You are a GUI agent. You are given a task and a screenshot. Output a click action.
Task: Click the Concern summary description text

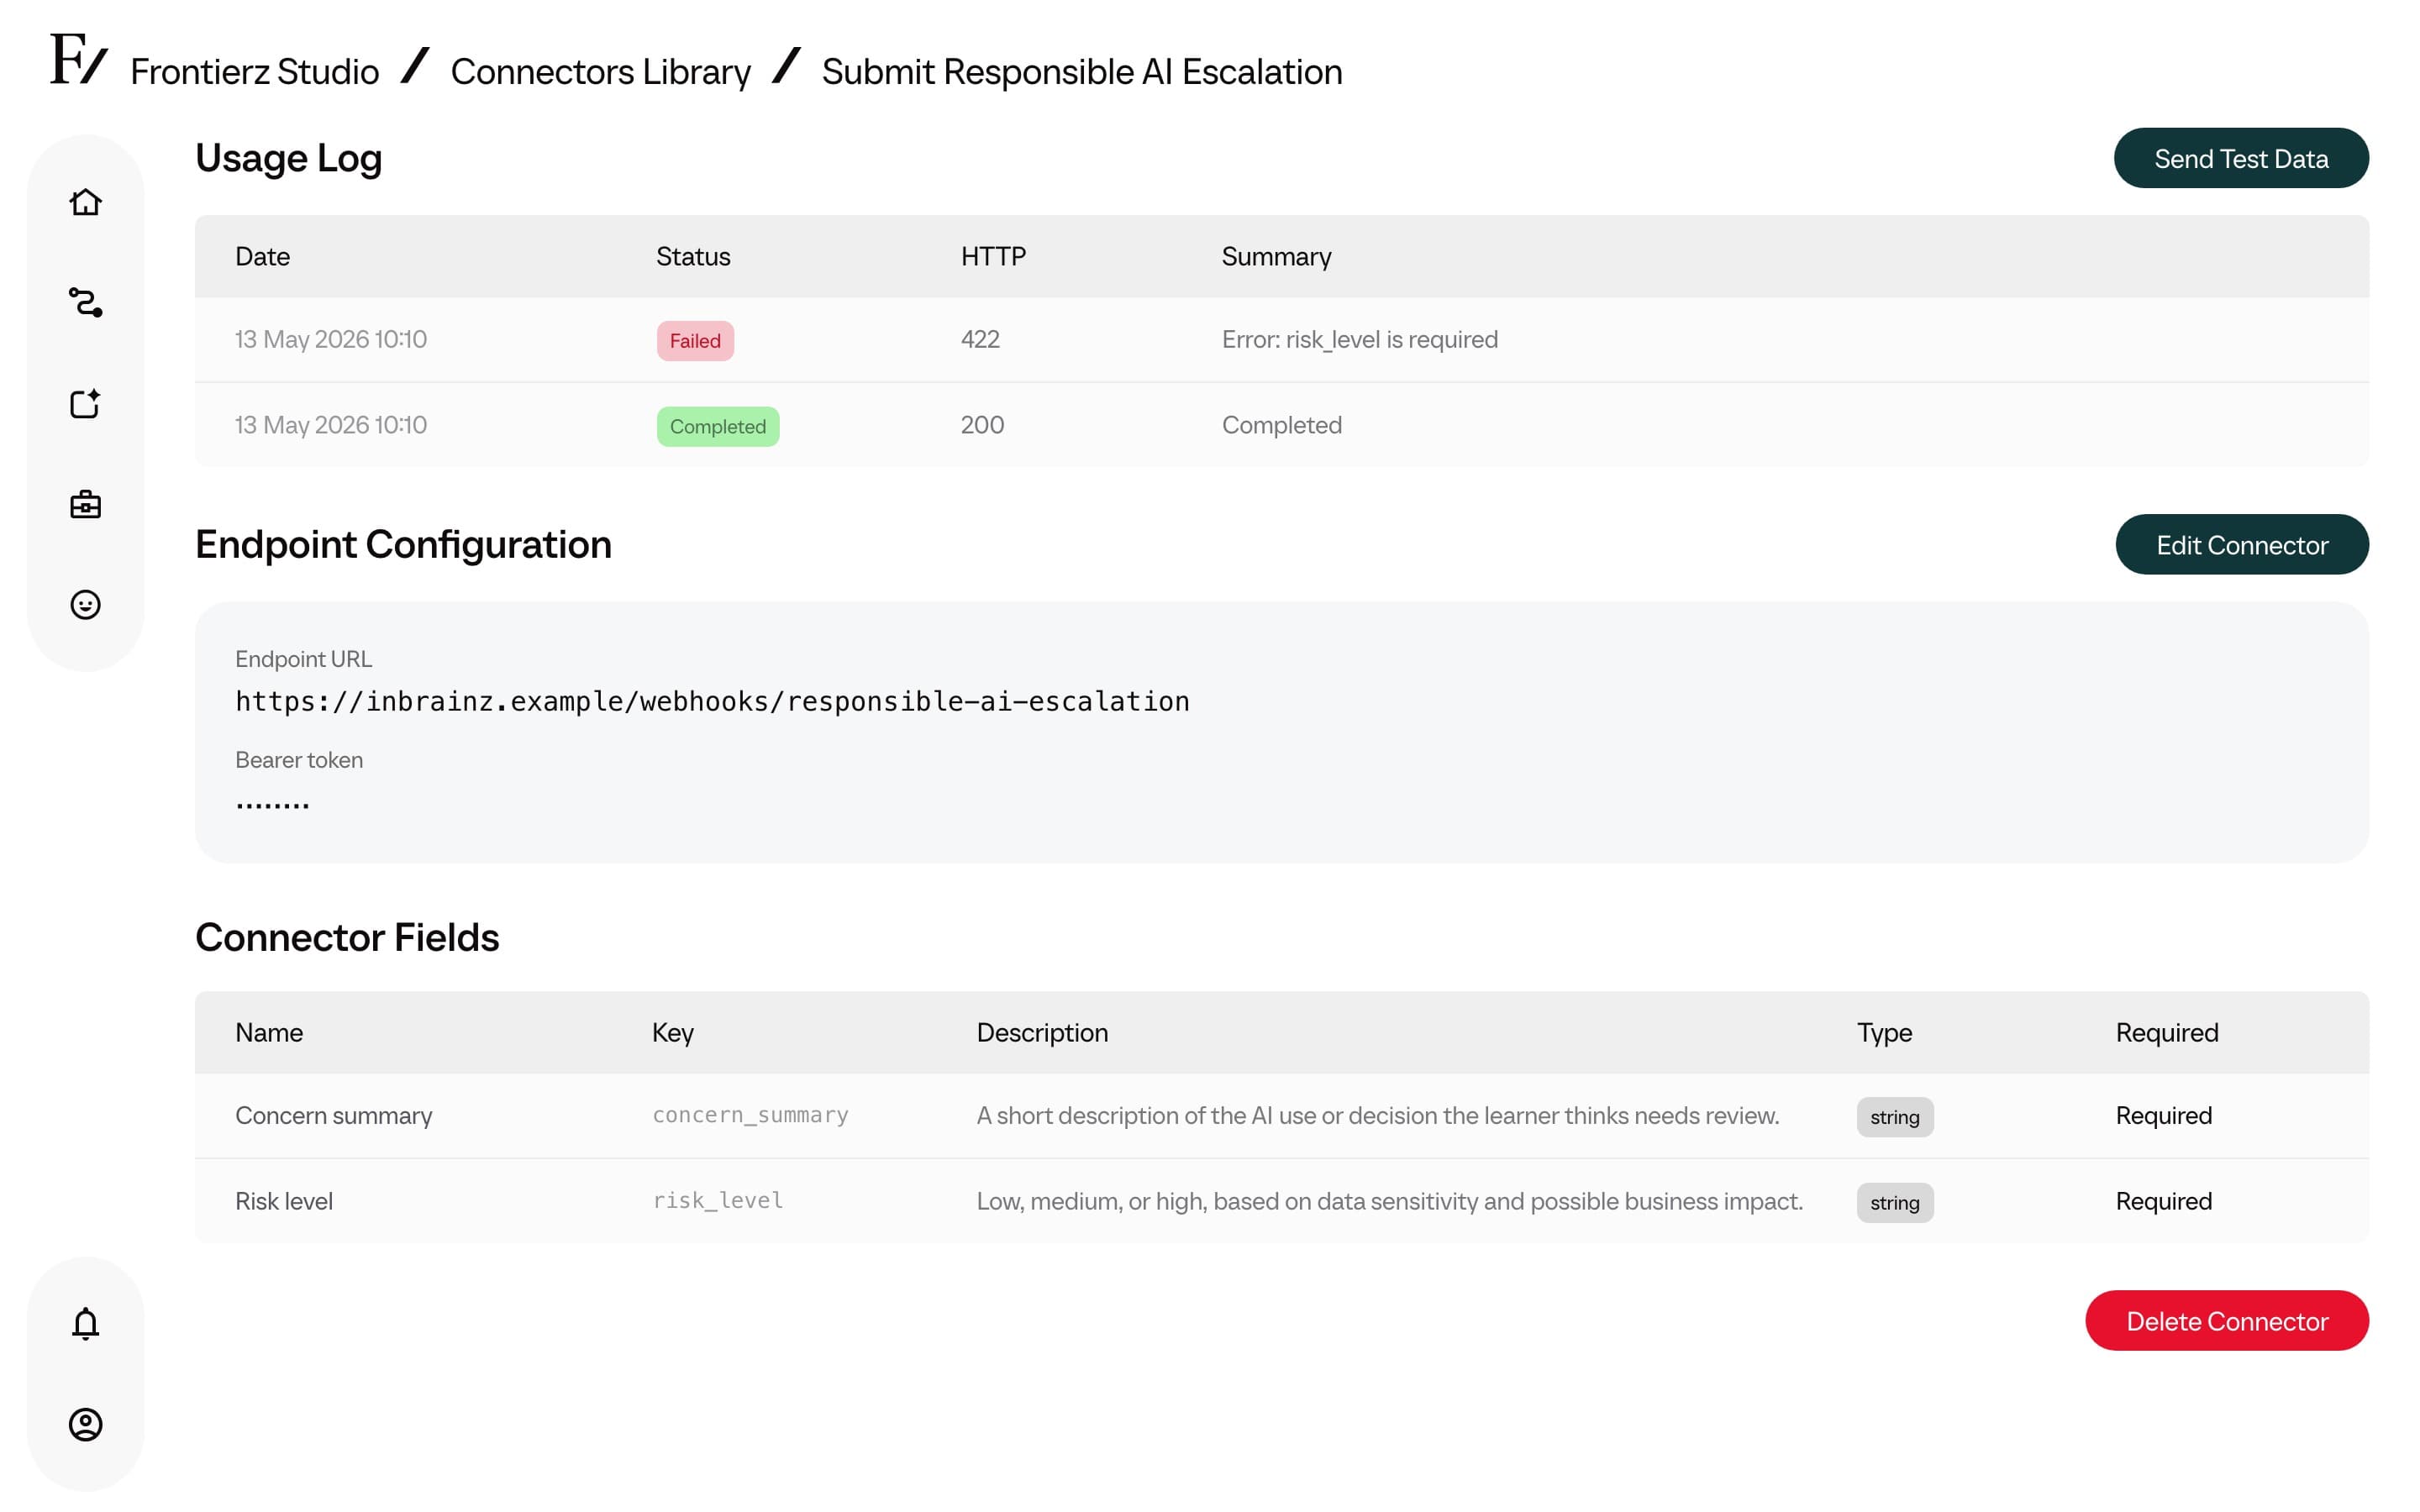pyautogui.click(x=1377, y=1116)
